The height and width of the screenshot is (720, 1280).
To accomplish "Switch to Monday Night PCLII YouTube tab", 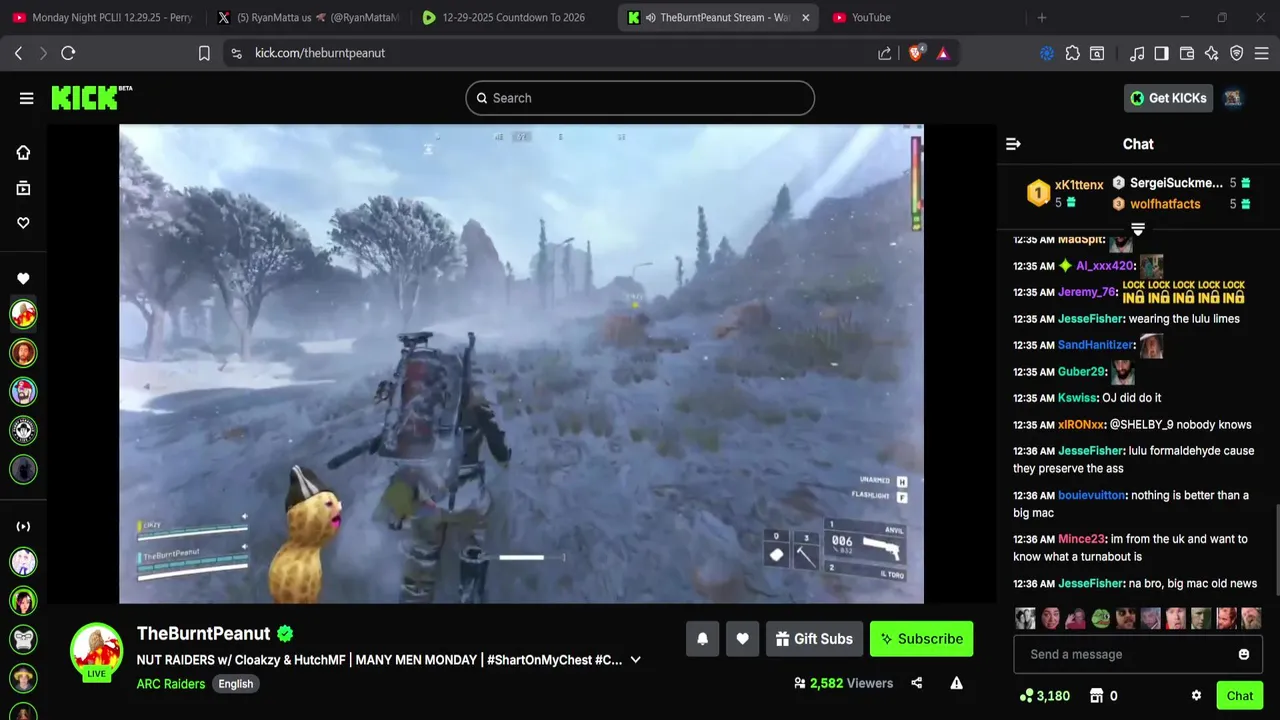I will point(102,17).
